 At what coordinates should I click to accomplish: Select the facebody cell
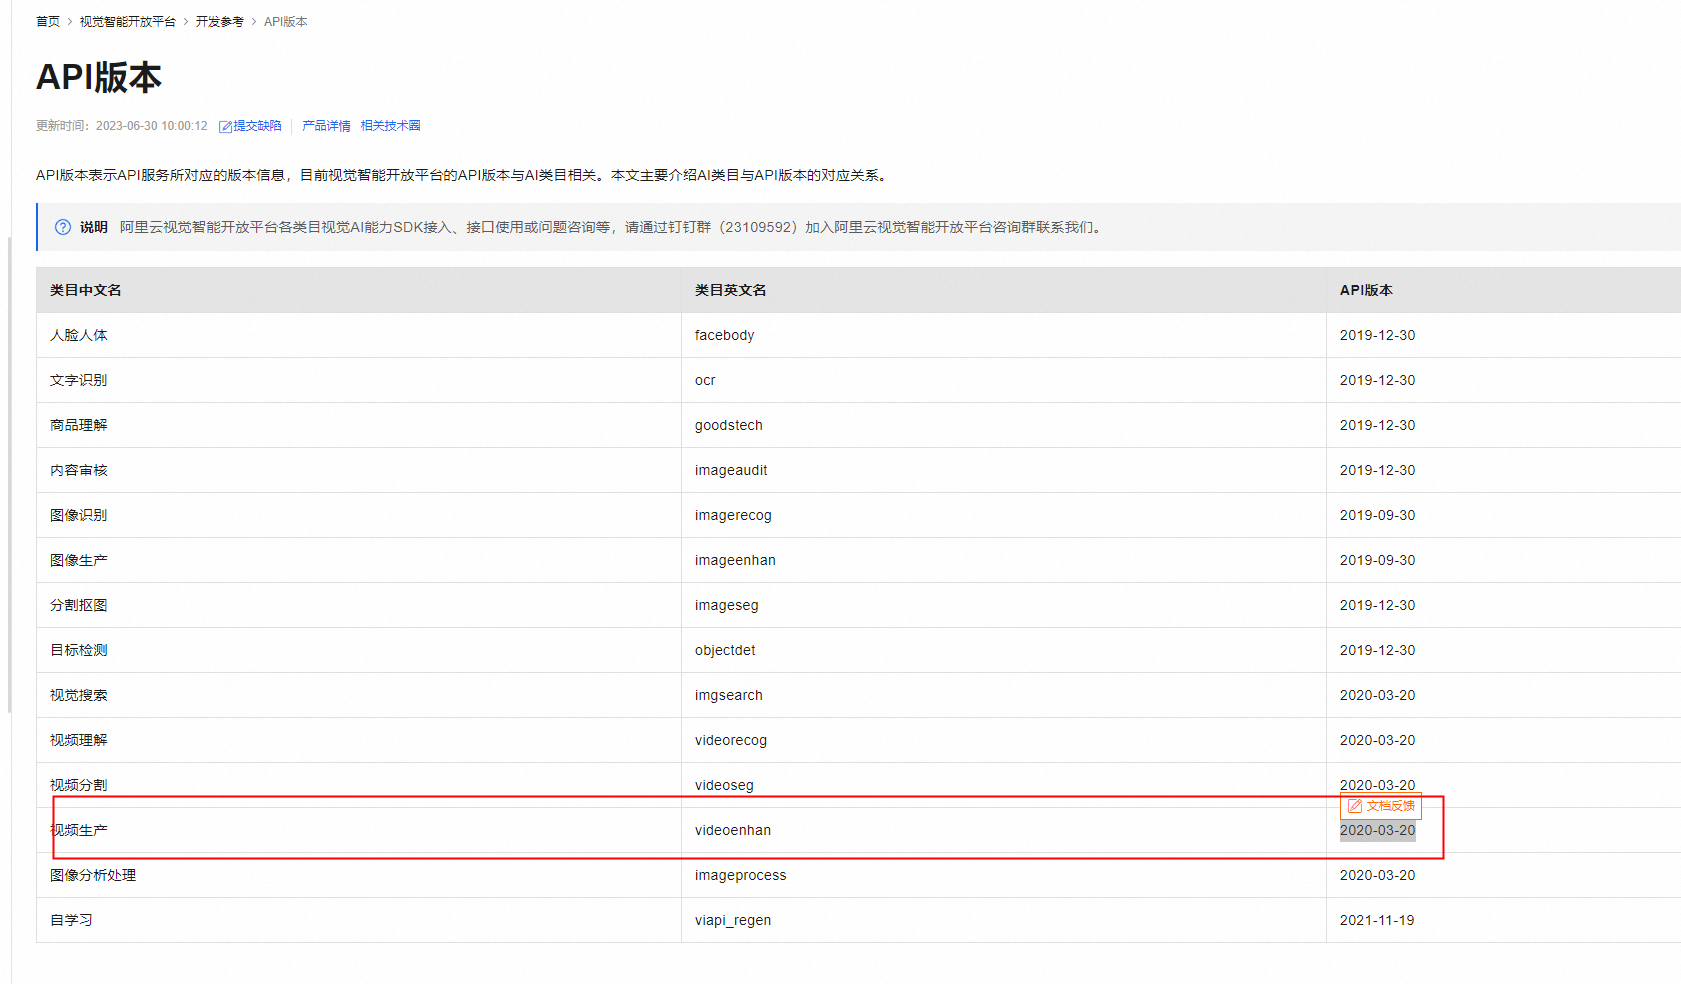[x=1004, y=335]
